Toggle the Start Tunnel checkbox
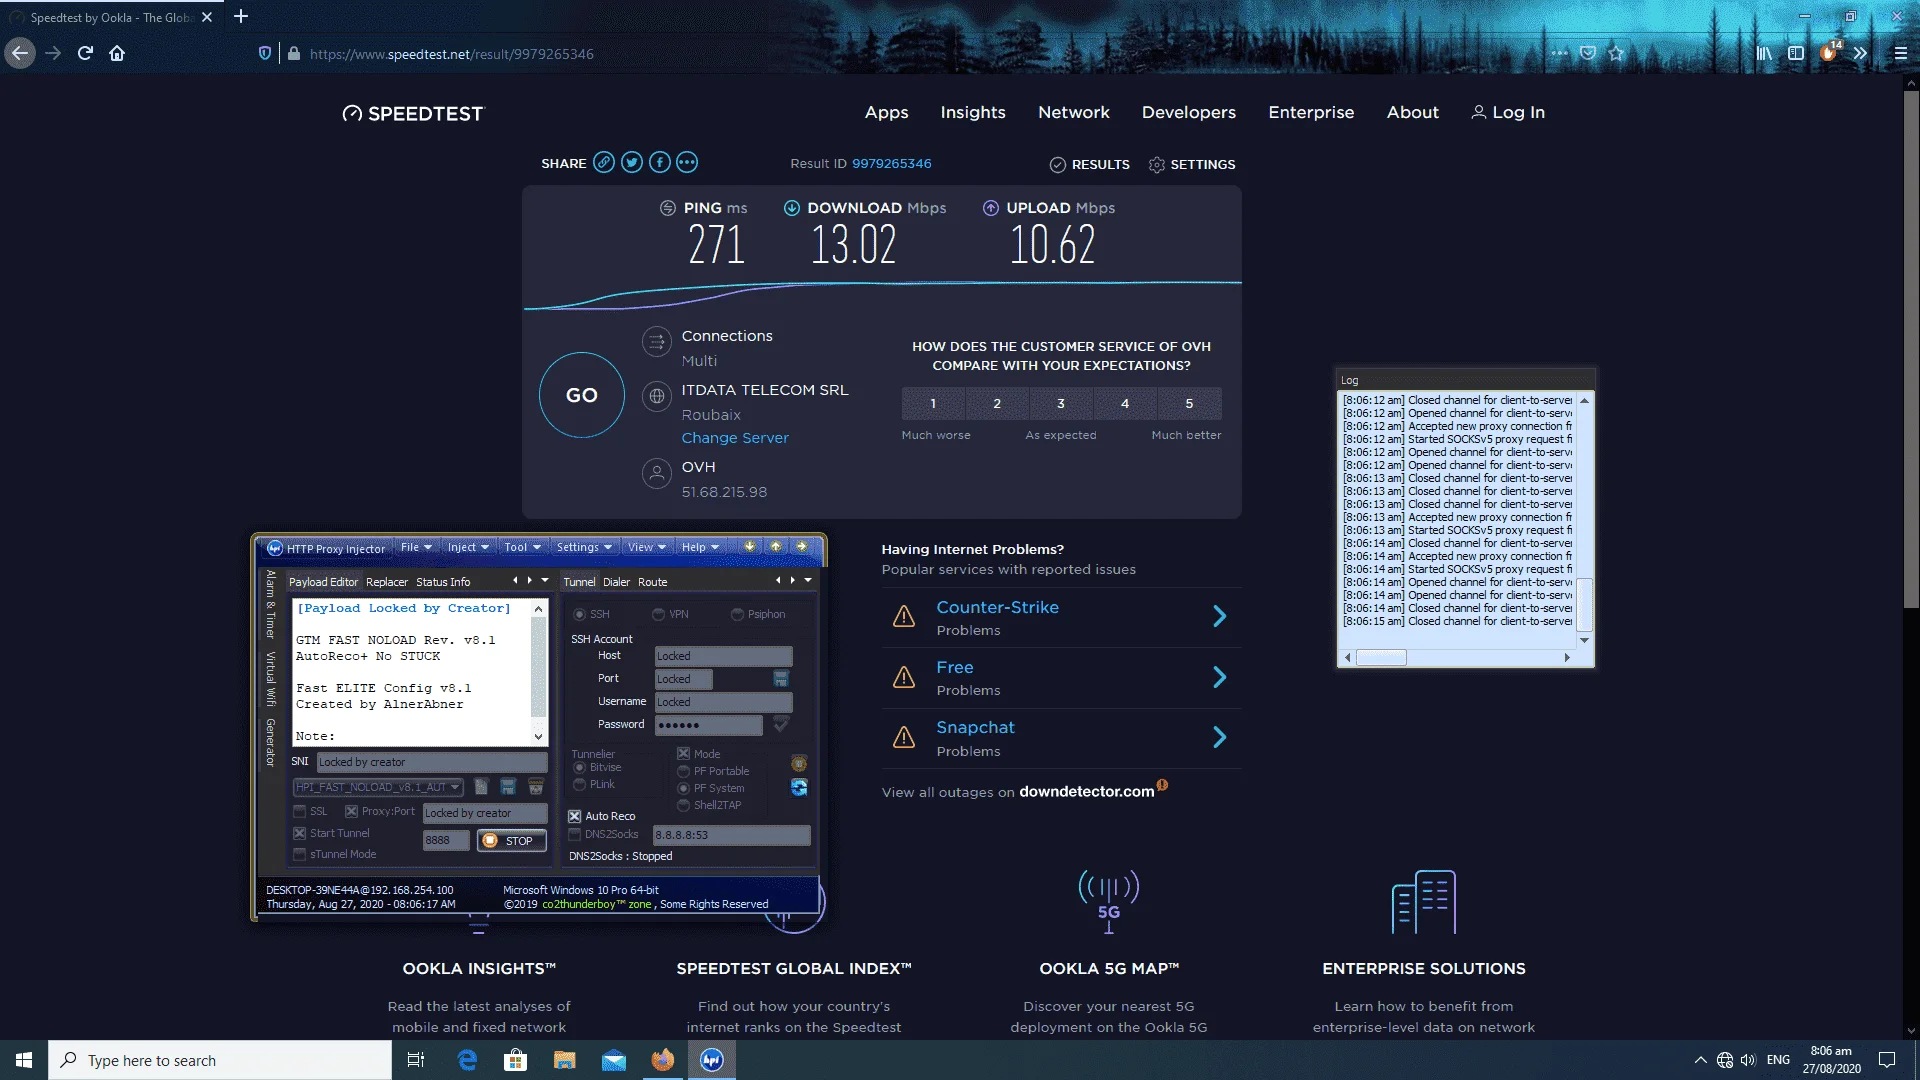Viewport: 1920px width, 1080px height. click(x=300, y=834)
